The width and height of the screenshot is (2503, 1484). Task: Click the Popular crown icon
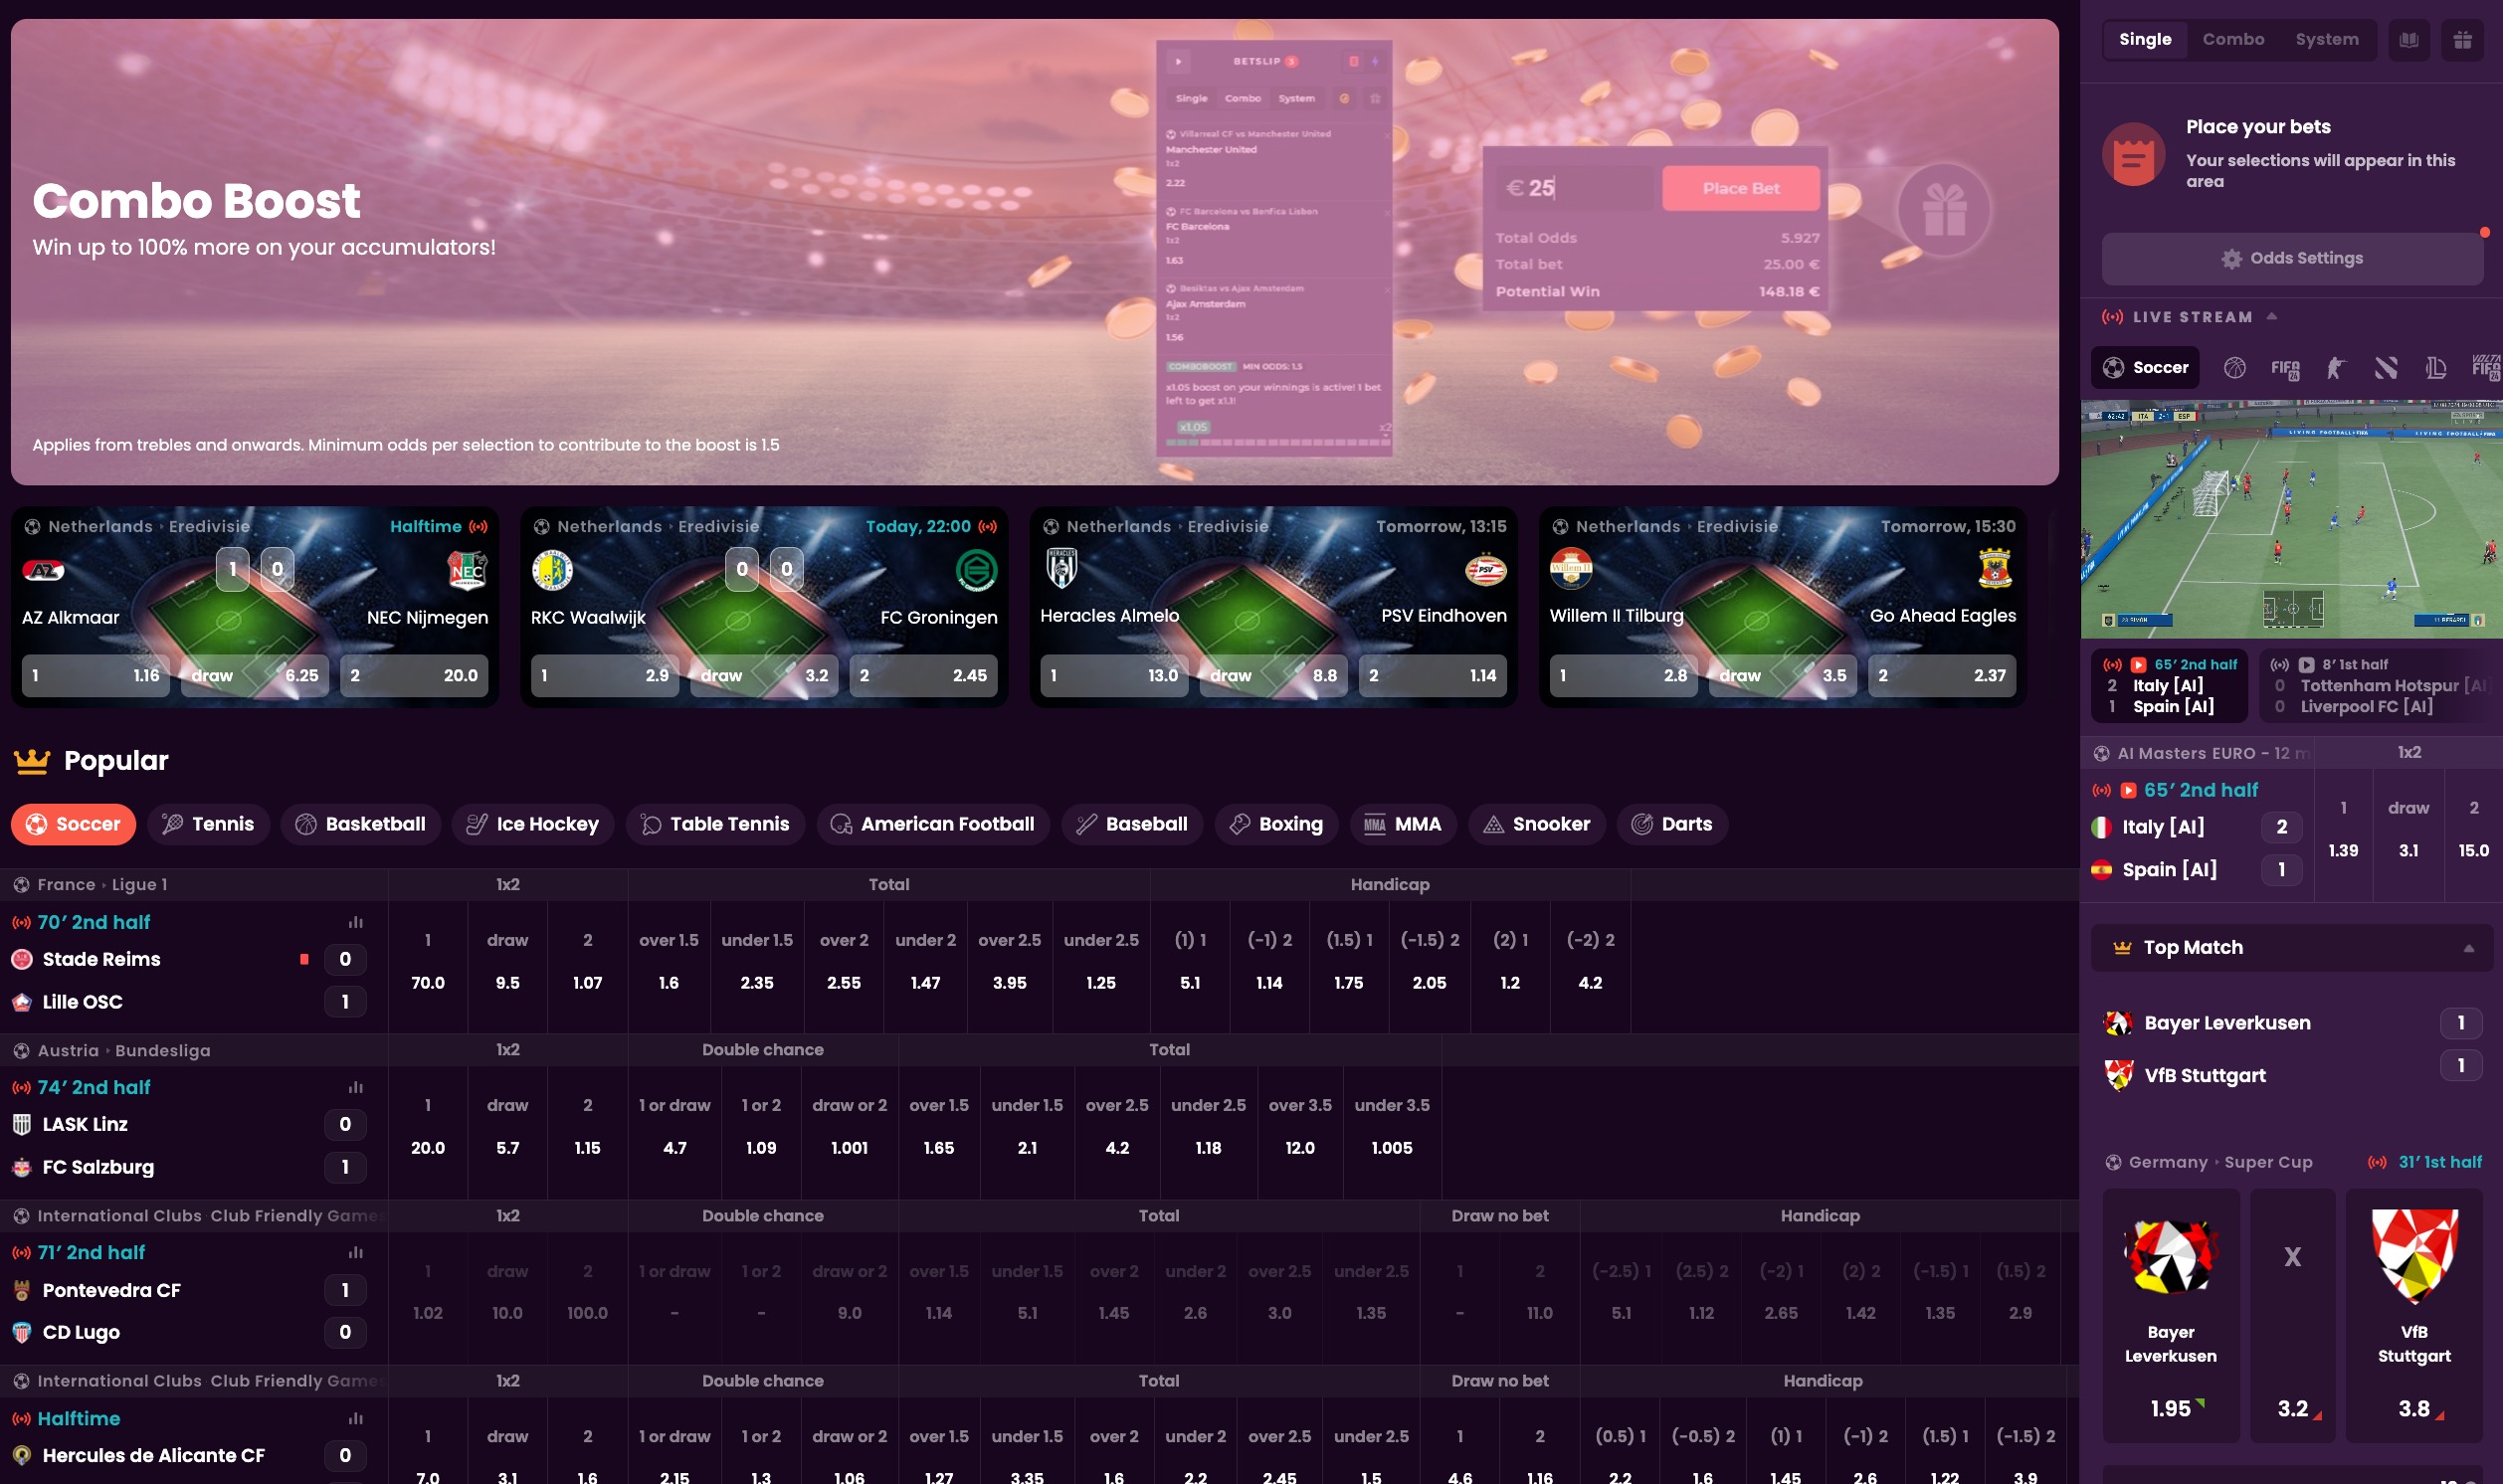coord(32,761)
